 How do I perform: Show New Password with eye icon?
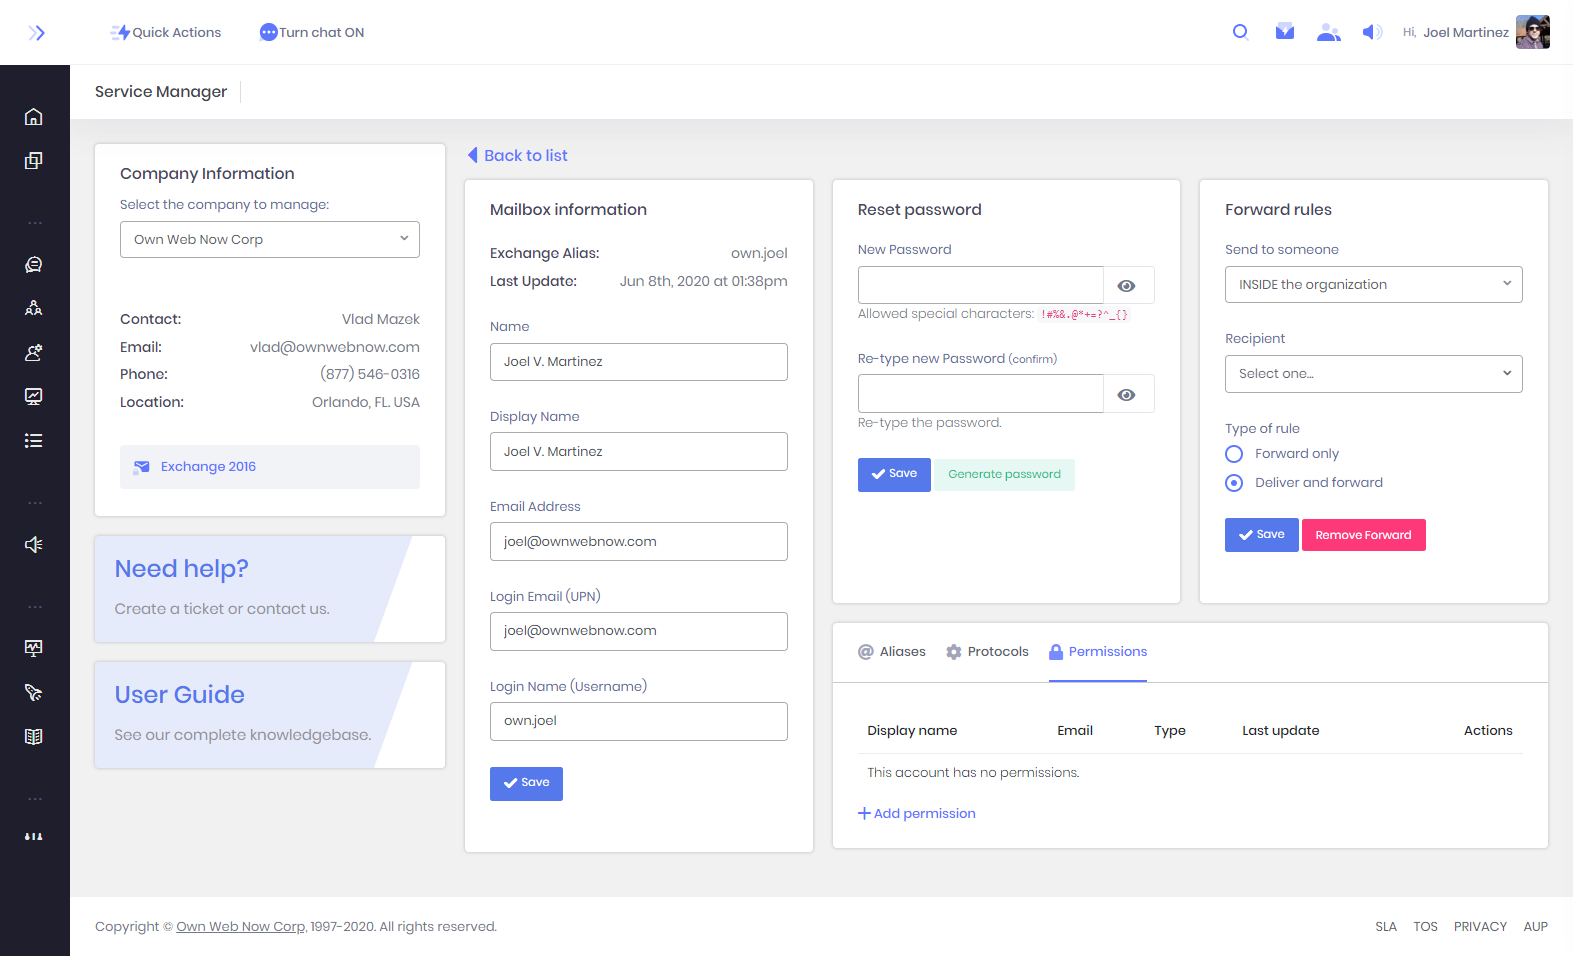click(x=1127, y=286)
